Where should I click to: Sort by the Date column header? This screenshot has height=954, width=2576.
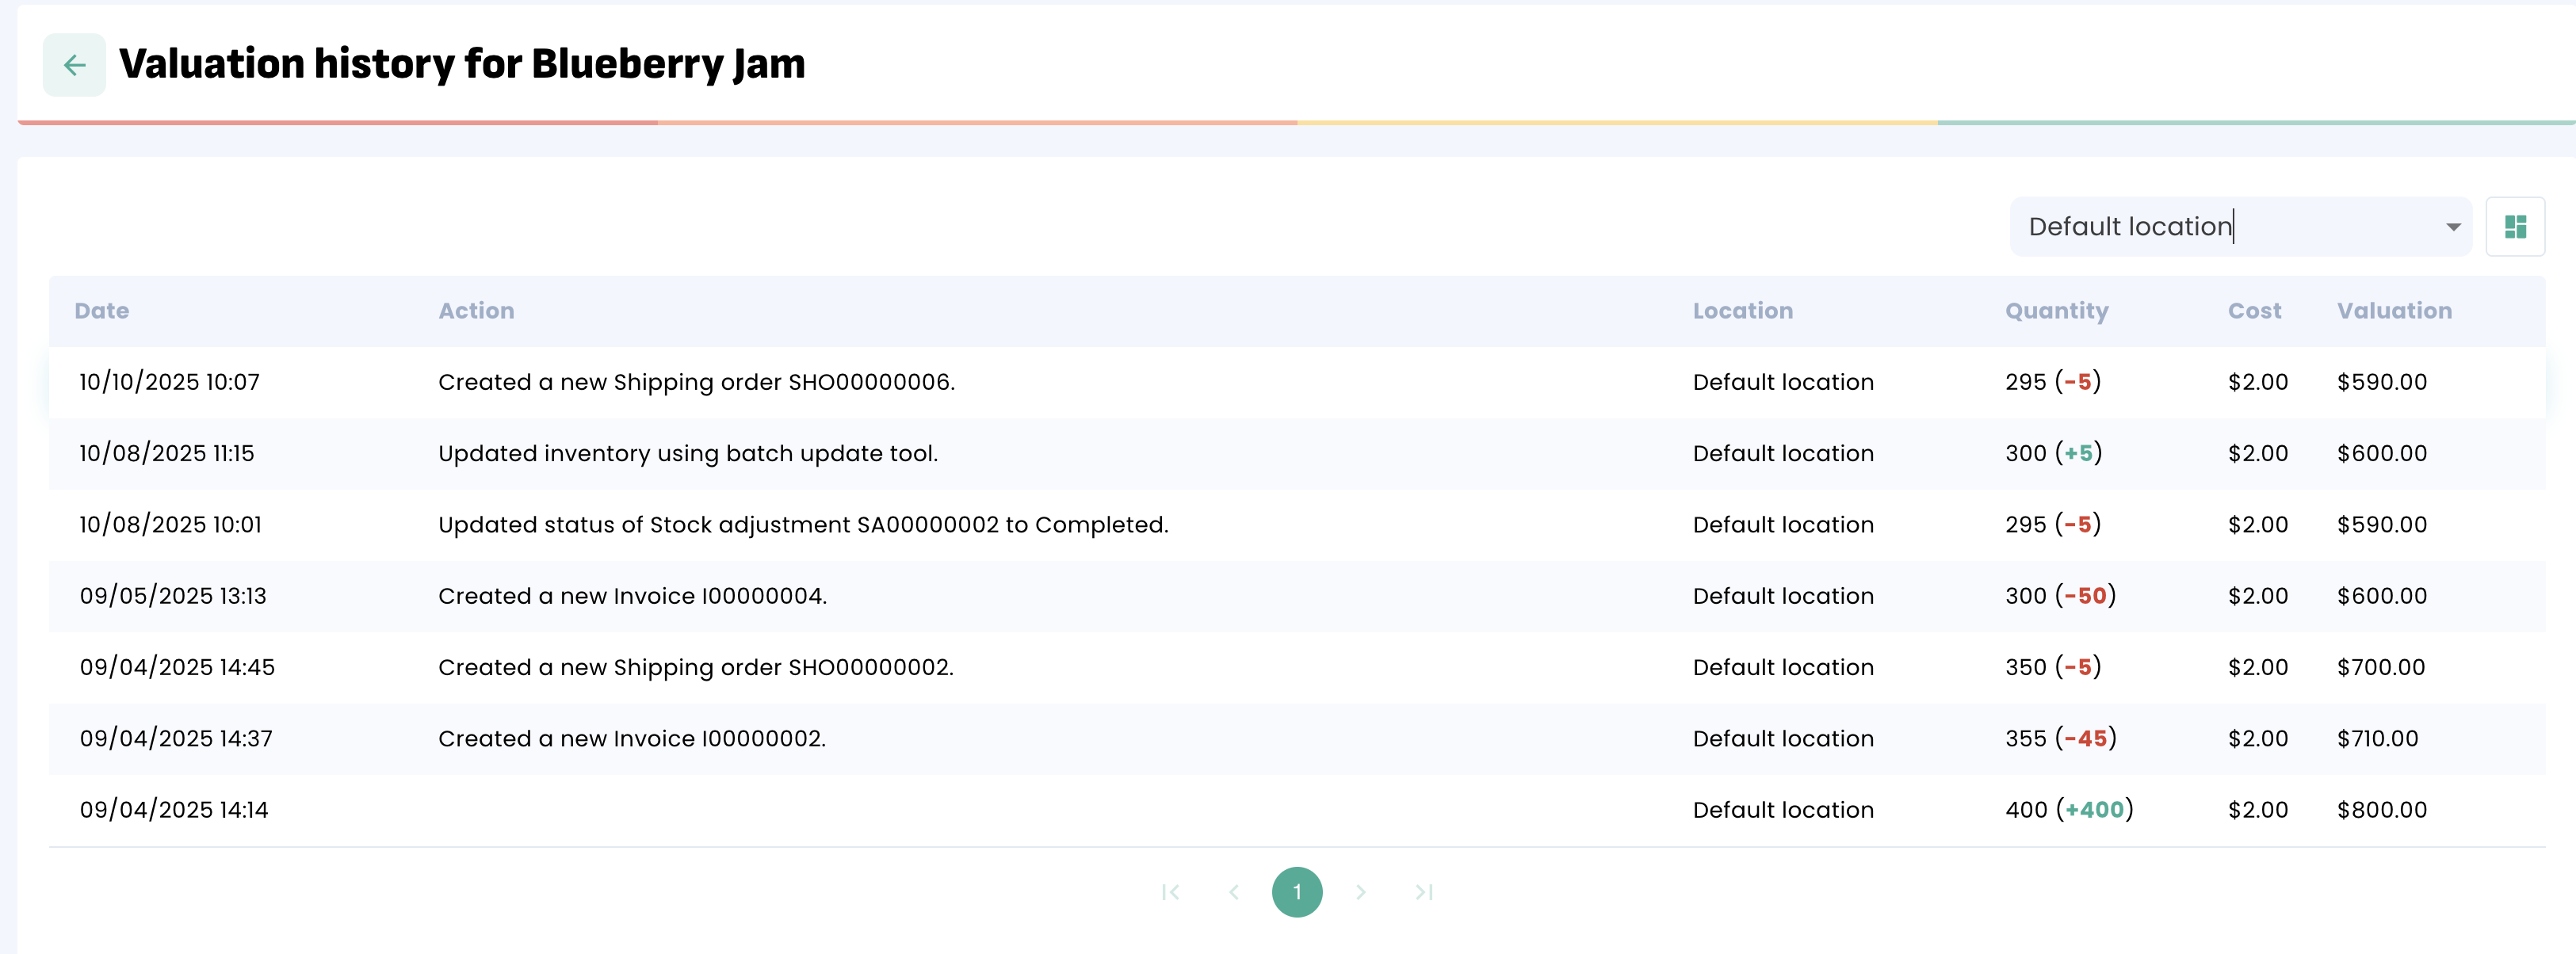click(102, 311)
